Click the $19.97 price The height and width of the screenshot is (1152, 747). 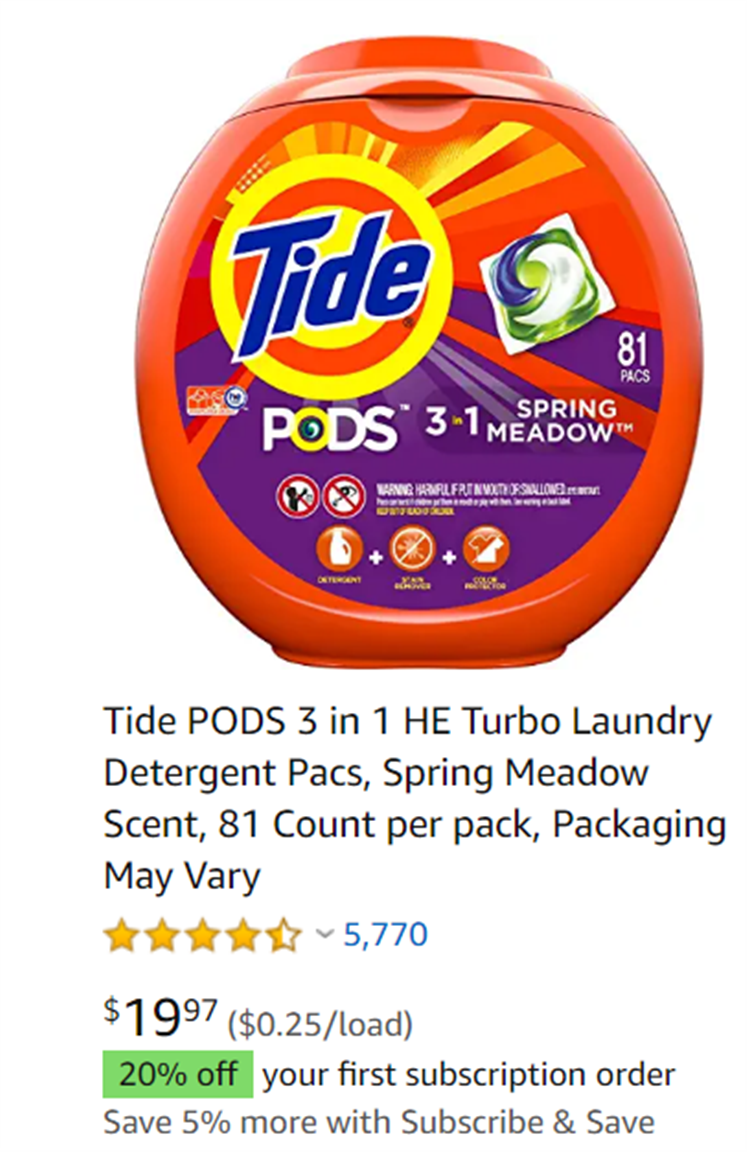coord(161,1016)
